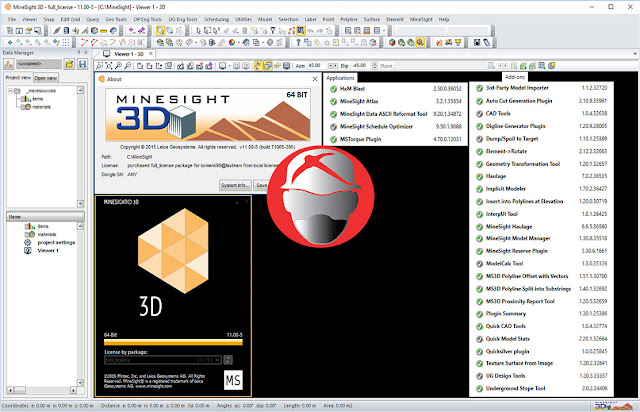
Task: Click the highlighted grid icon beside the undo arrow
Action: [x=301, y=31]
